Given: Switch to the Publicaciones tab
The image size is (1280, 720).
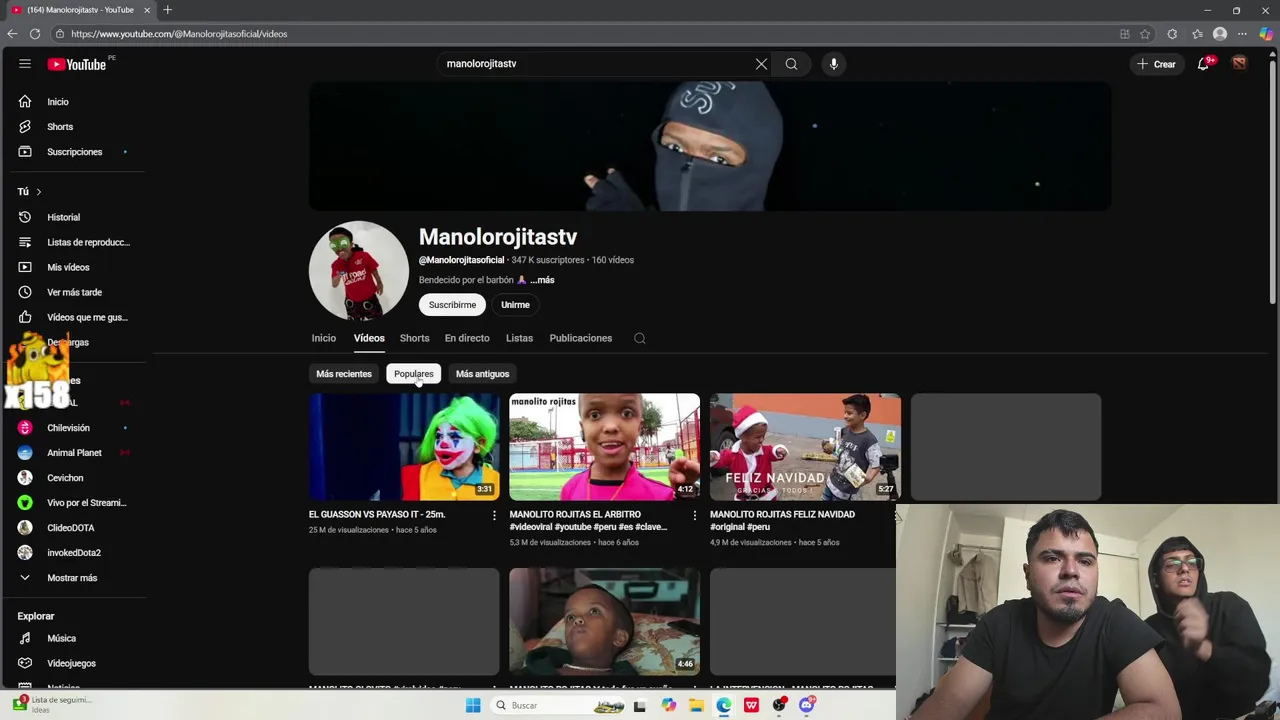Looking at the screenshot, I should (x=581, y=338).
